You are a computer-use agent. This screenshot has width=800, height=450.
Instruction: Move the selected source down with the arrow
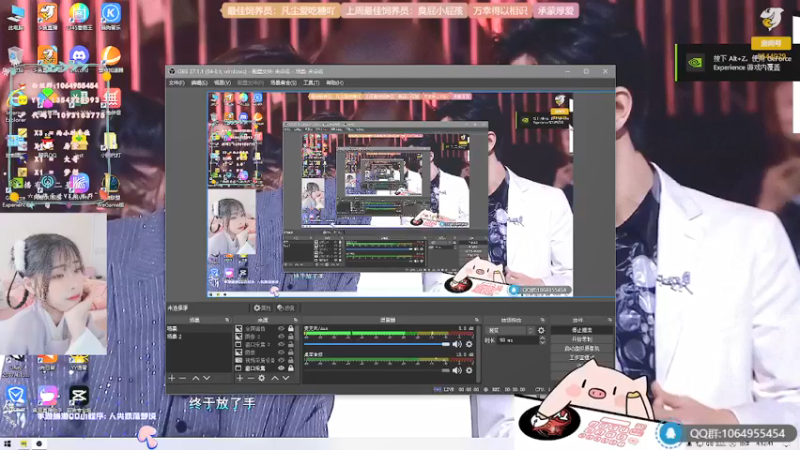(x=286, y=379)
